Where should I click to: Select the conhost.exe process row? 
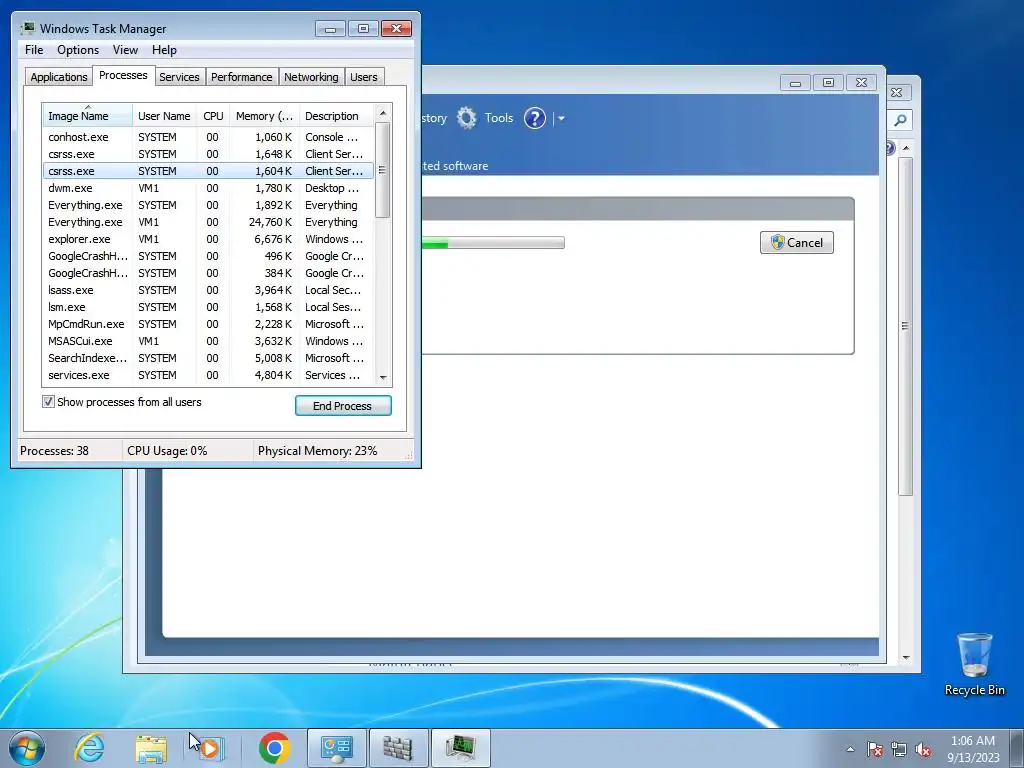(x=208, y=137)
